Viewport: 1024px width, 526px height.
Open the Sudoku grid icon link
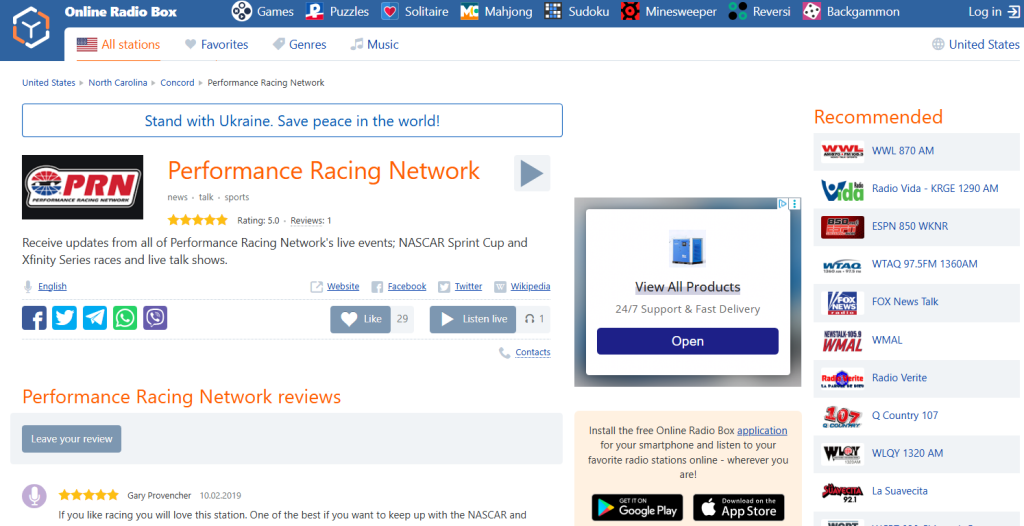553,11
